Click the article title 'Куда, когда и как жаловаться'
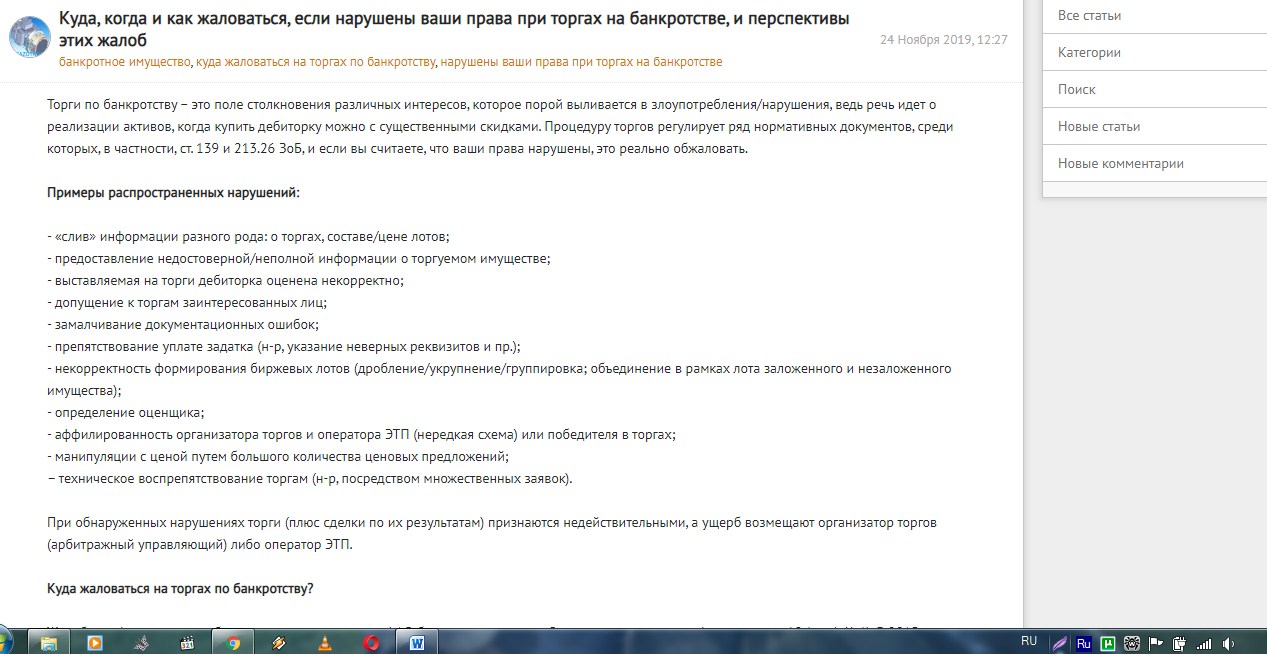The width and height of the screenshot is (1267, 654). [455, 29]
